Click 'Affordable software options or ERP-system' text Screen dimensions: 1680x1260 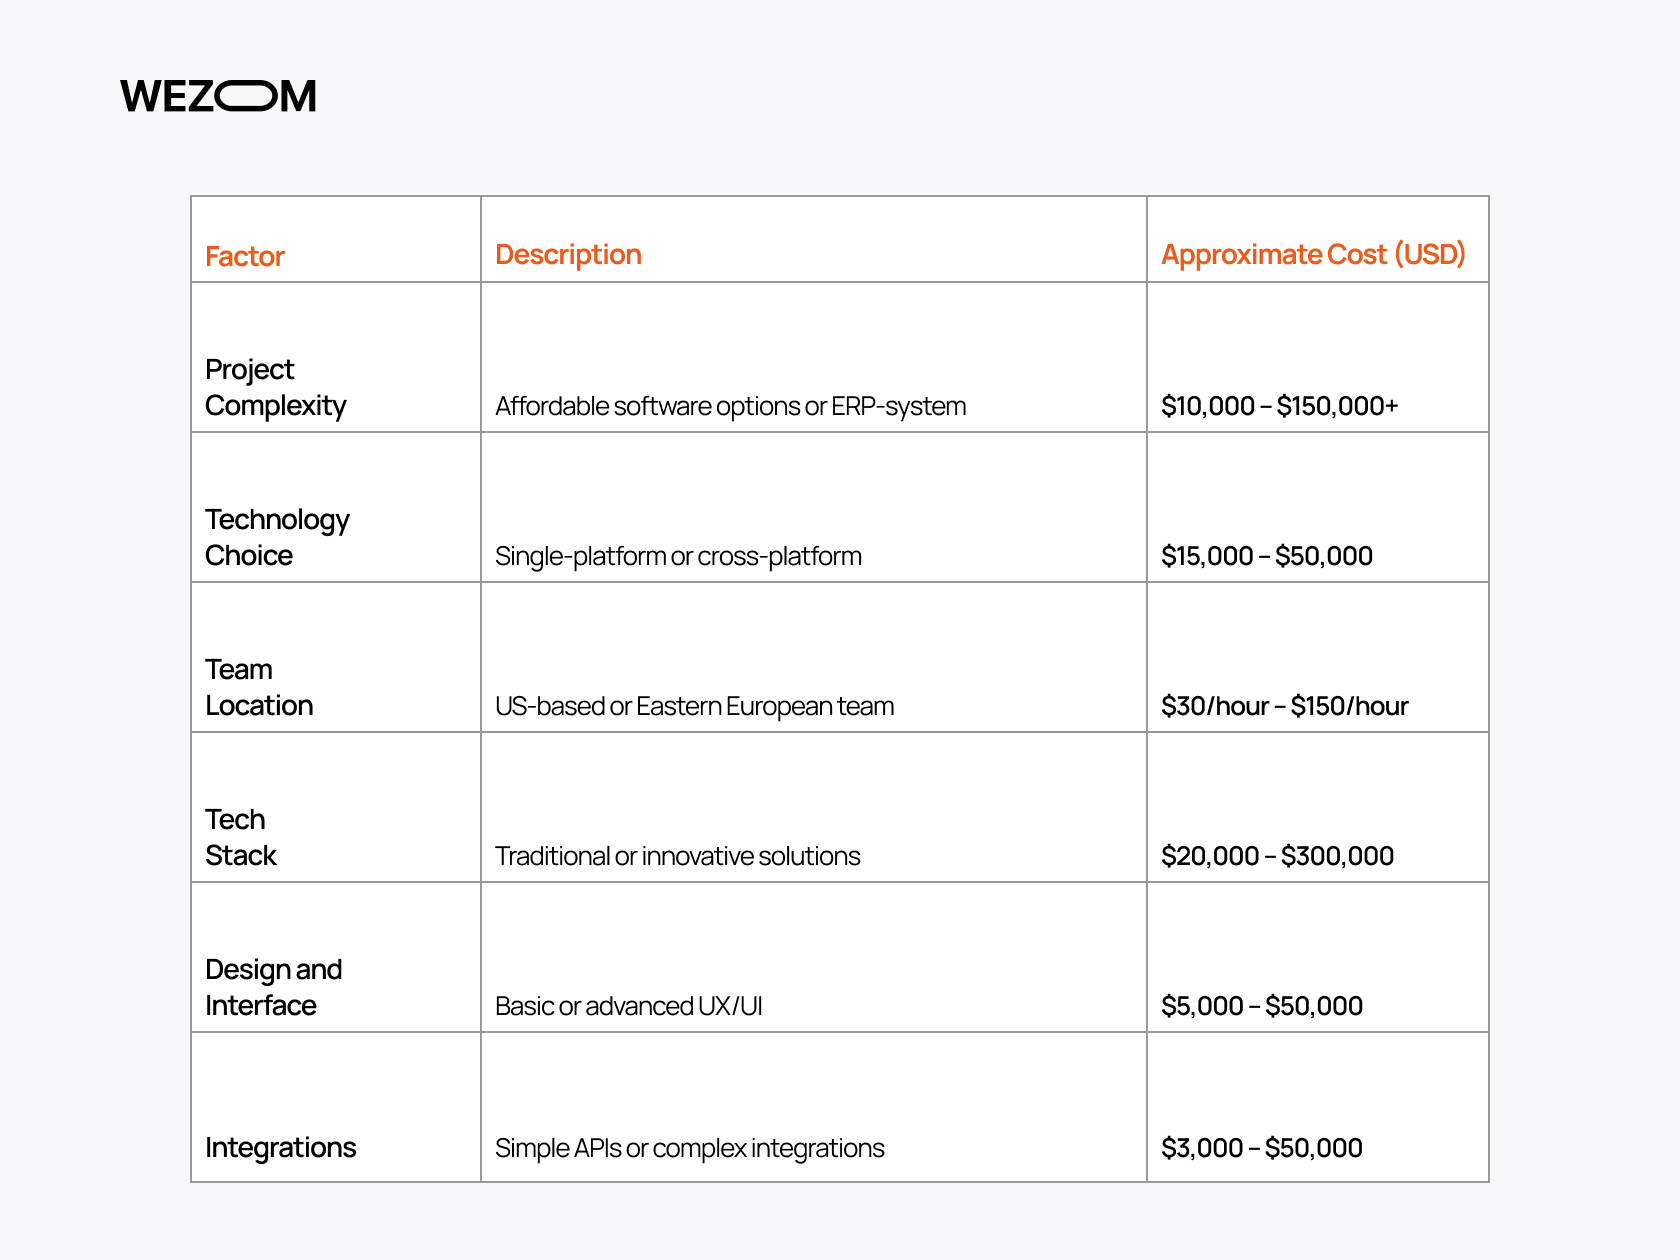[730, 406]
